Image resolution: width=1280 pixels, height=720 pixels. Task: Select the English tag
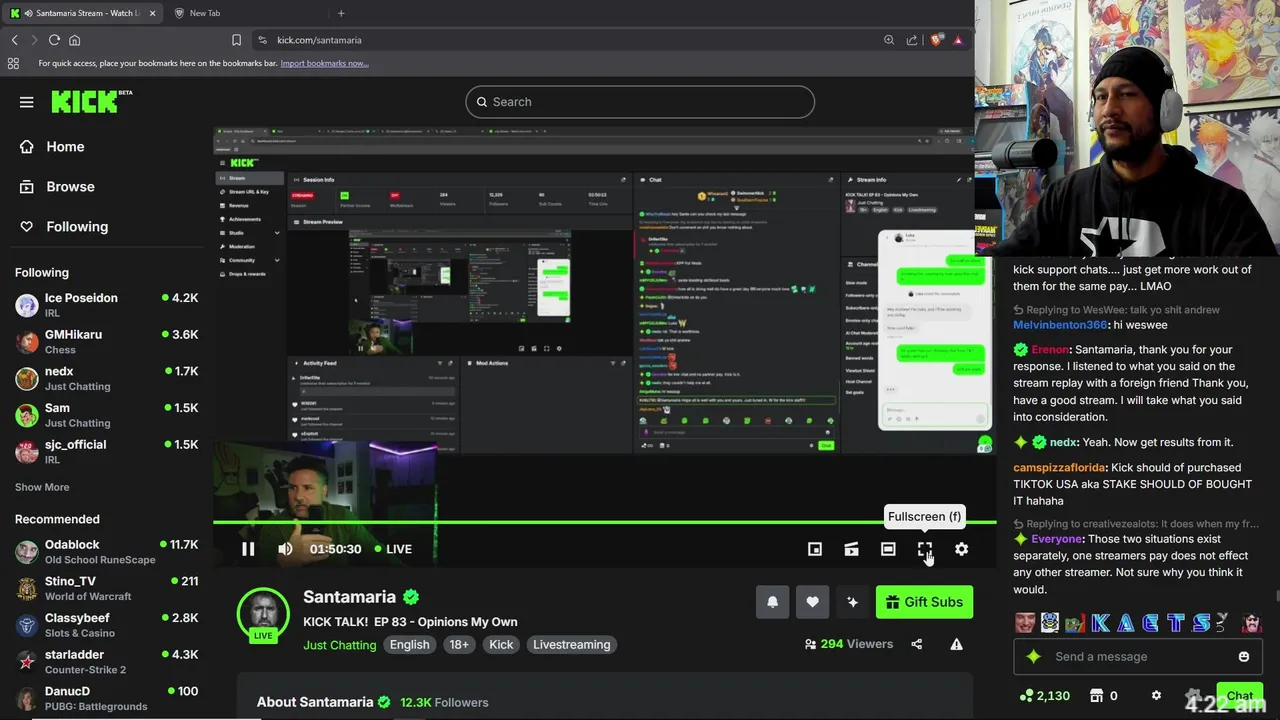(409, 645)
